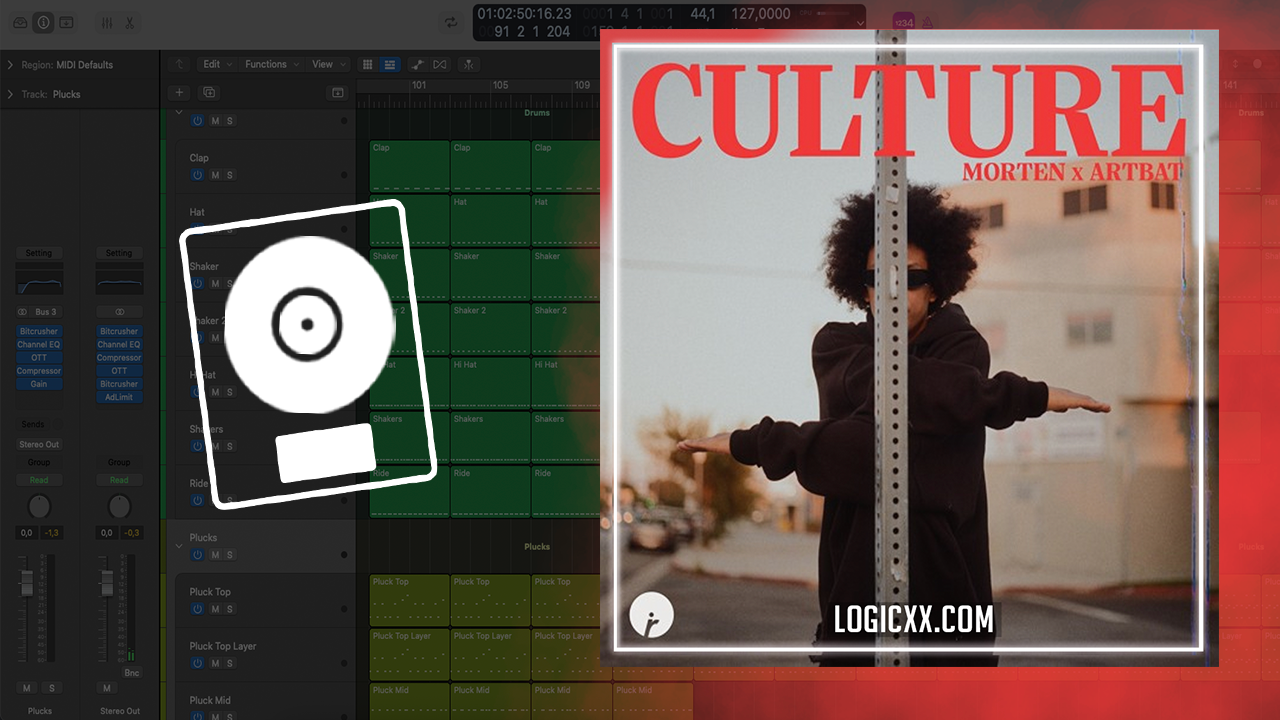Add a new track with plus button

click(x=180, y=92)
